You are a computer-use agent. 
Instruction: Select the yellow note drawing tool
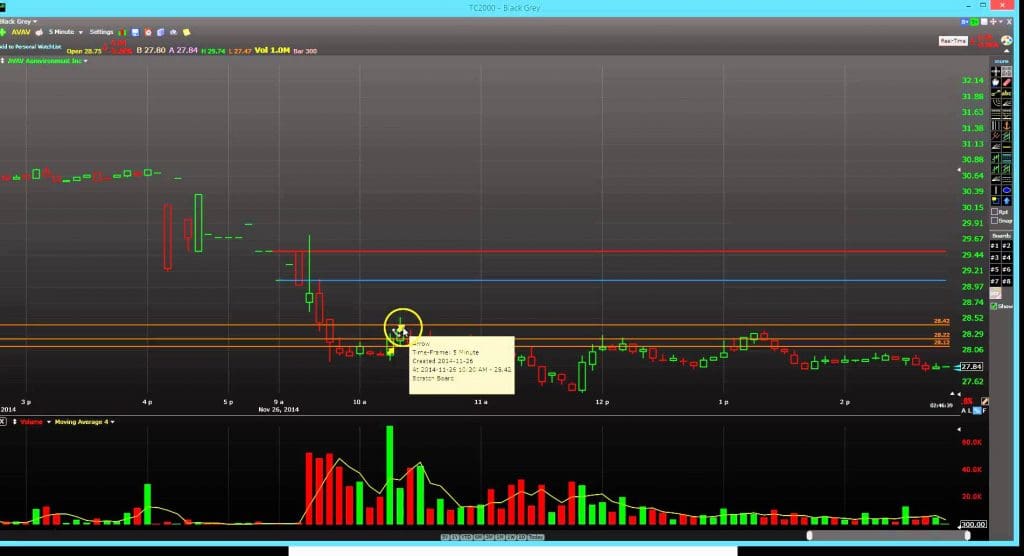[x=996, y=201]
